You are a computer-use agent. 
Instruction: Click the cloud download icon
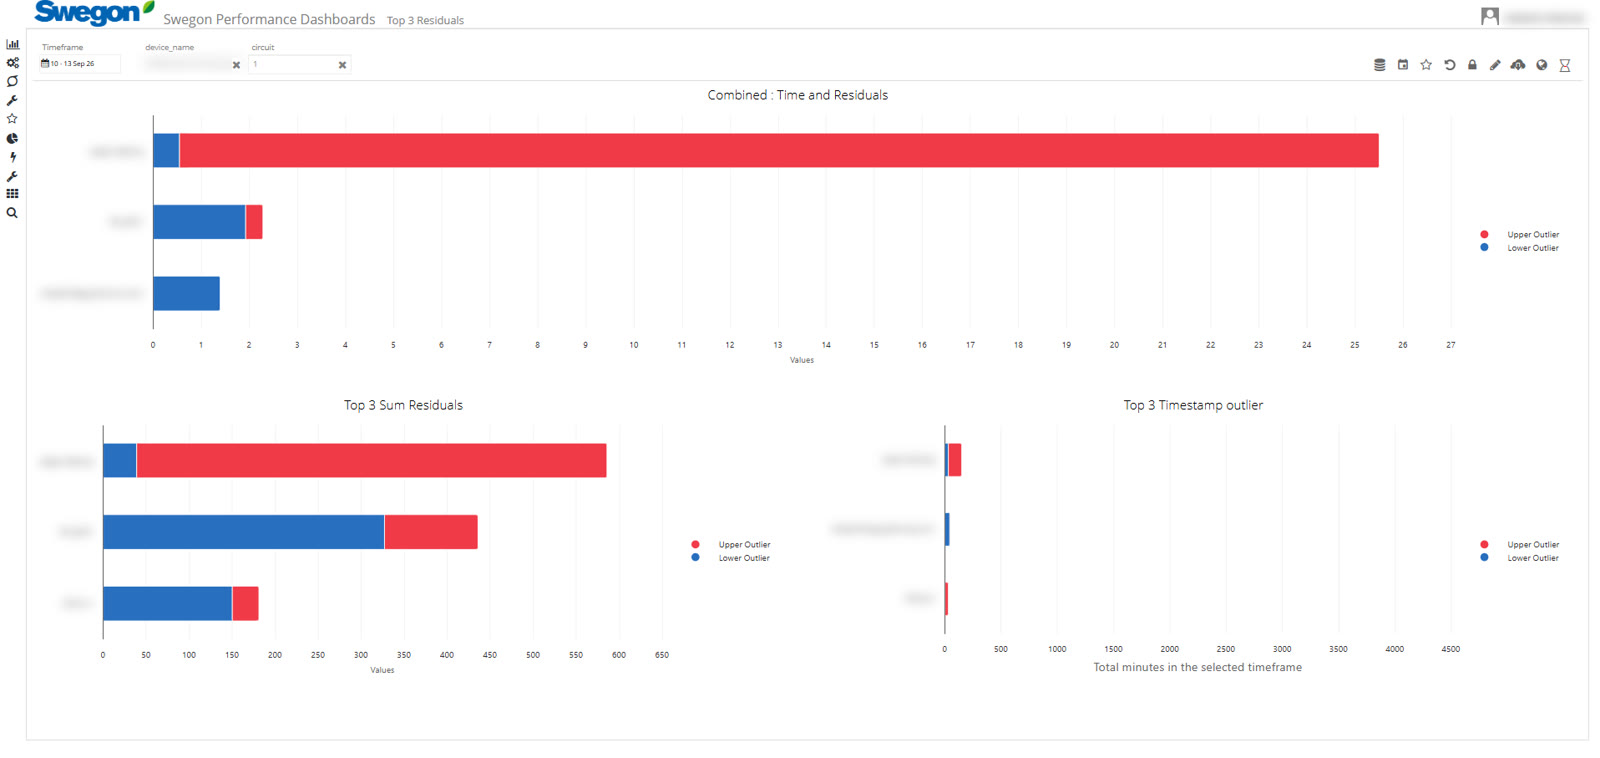[1518, 65]
